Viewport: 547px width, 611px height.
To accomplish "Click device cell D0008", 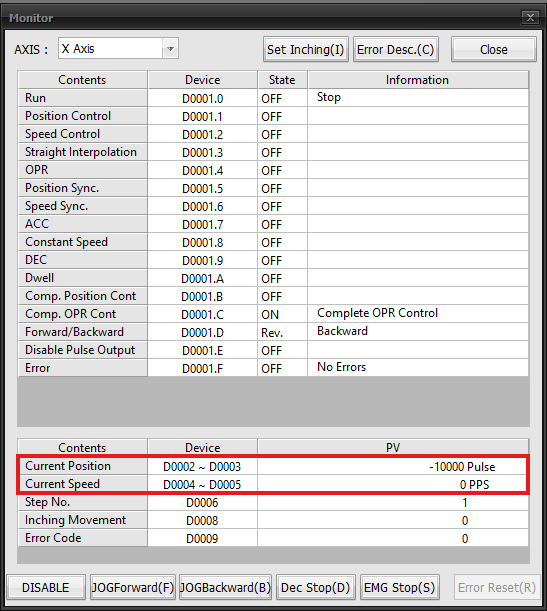I will 202,520.
